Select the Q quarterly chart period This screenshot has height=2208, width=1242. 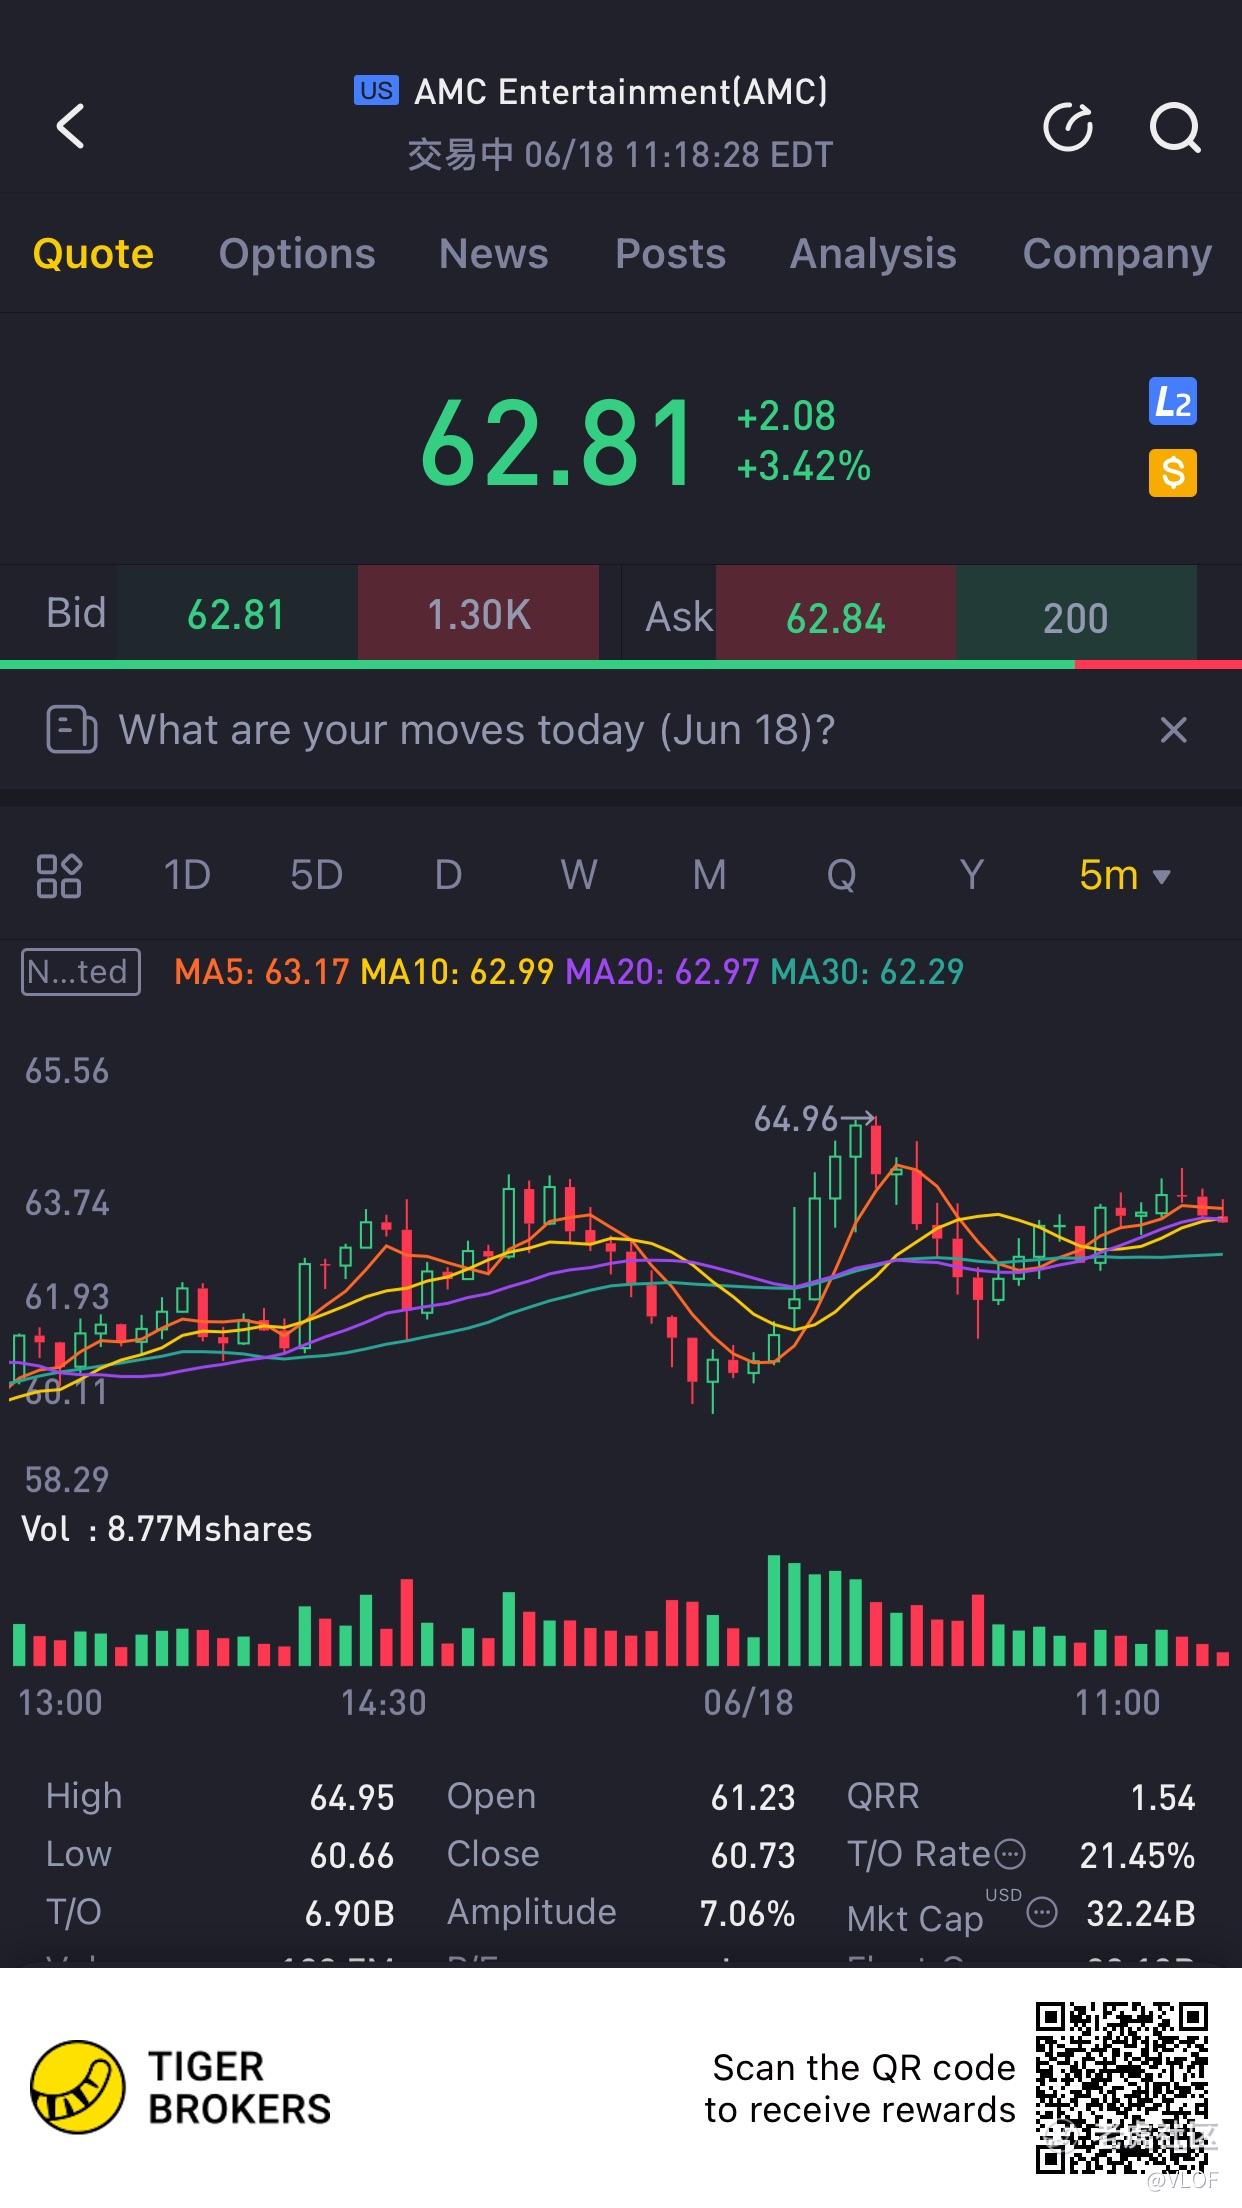(841, 876)
